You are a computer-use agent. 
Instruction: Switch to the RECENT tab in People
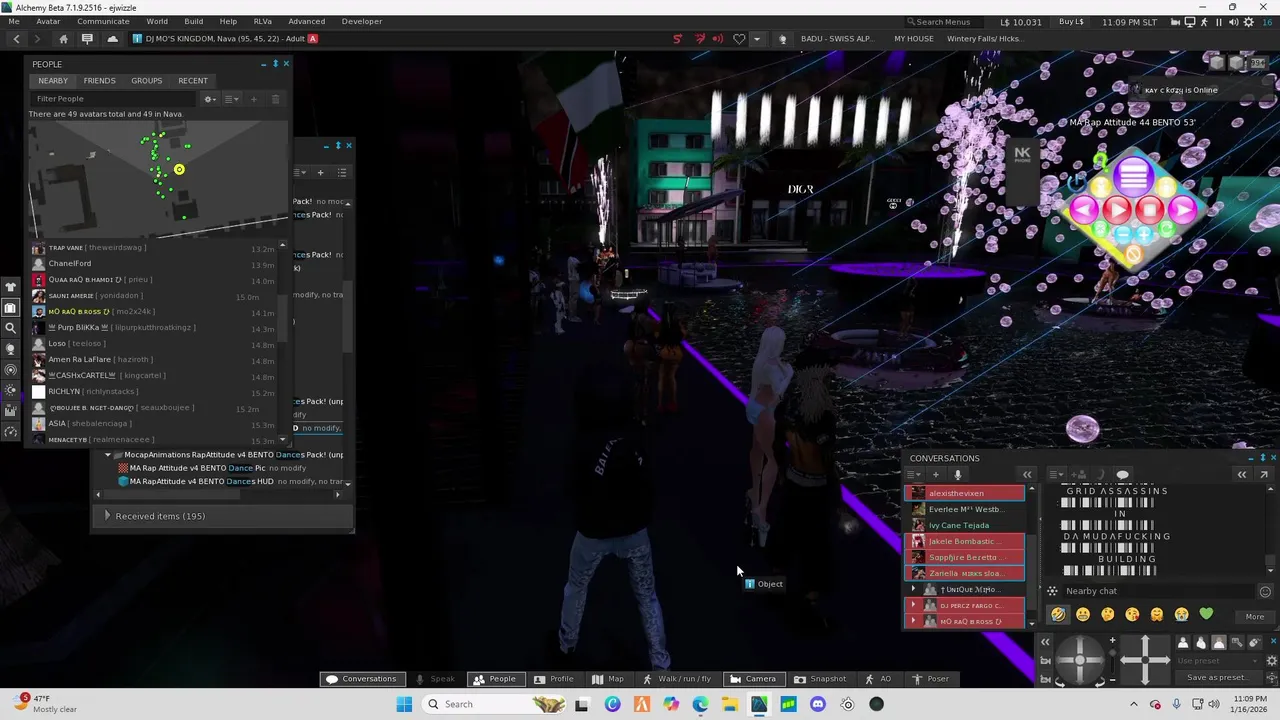(193, 81)
